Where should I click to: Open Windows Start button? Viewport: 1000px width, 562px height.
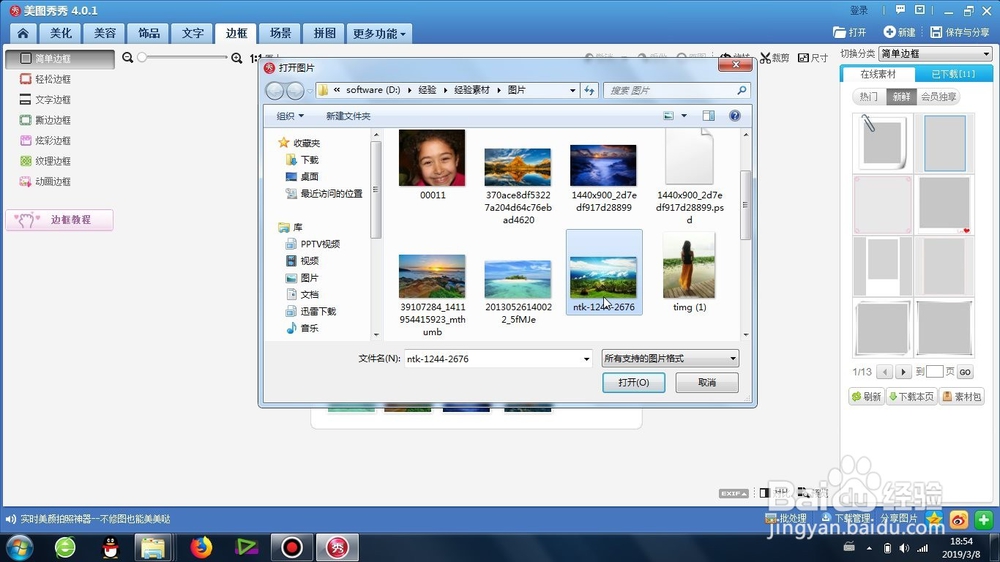pyautogui.click(x=19, y=548)
